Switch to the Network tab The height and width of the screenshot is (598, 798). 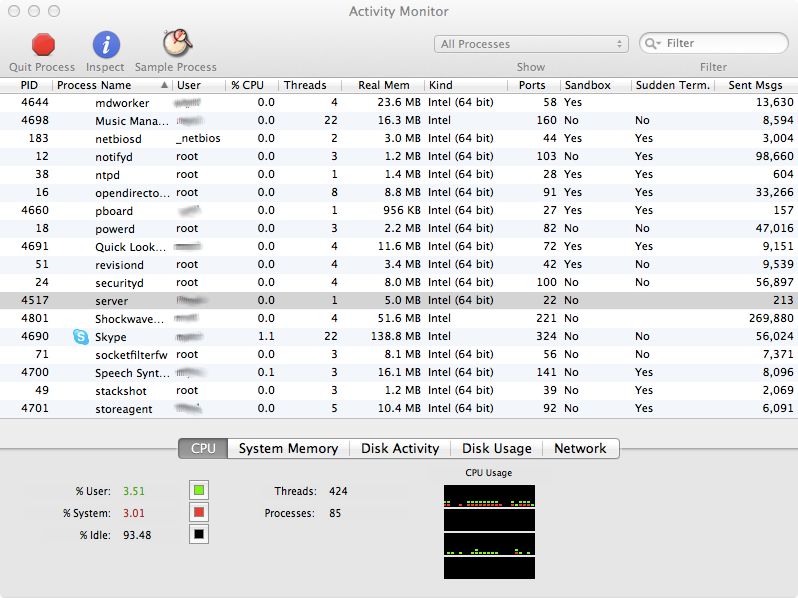(x=580, y=448)
